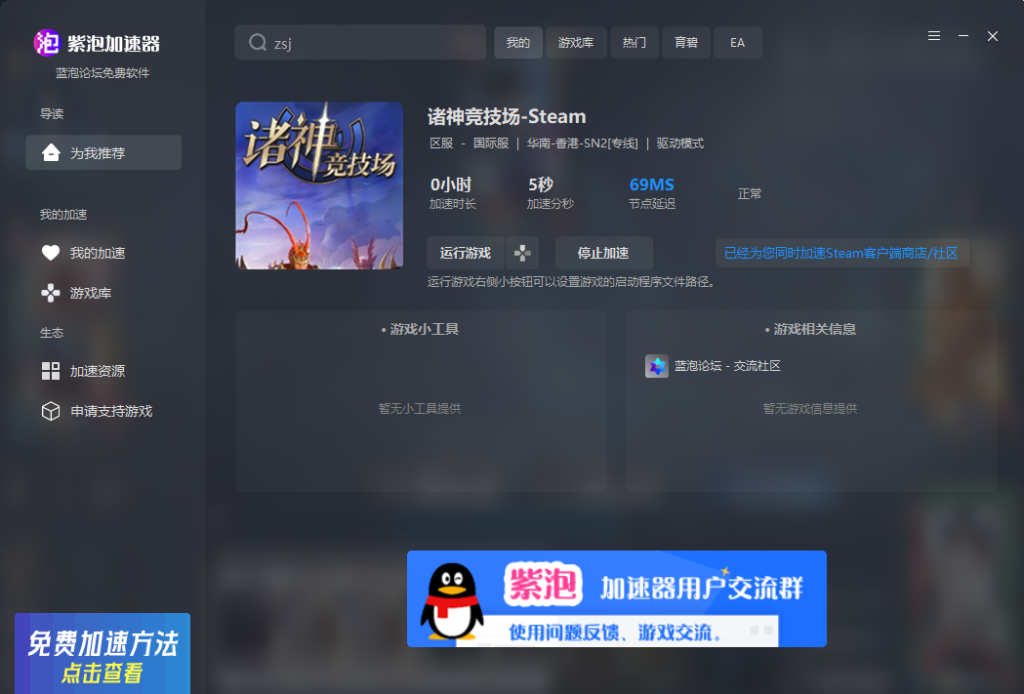Click the 驱动模式 mode text
The width and height of the screenshot is (1024, 694).
(680, 143)
